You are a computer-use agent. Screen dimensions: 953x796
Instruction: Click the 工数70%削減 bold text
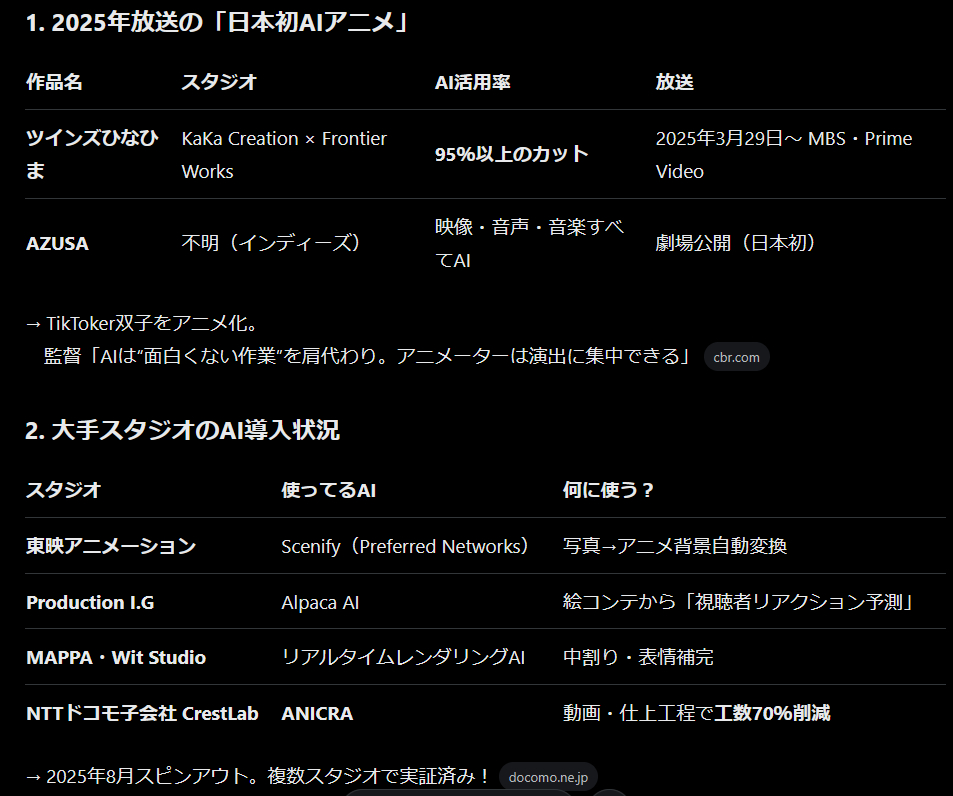772,713
